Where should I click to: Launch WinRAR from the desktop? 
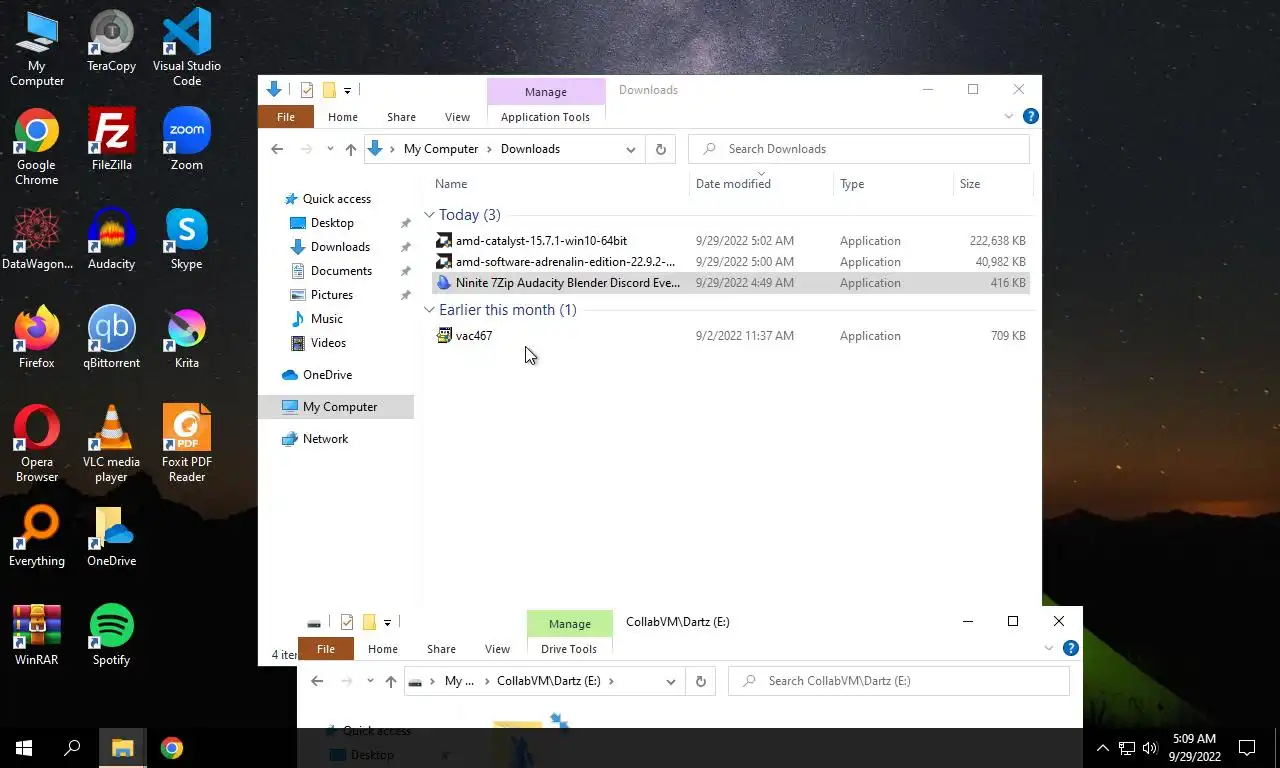tap(37, 634)
